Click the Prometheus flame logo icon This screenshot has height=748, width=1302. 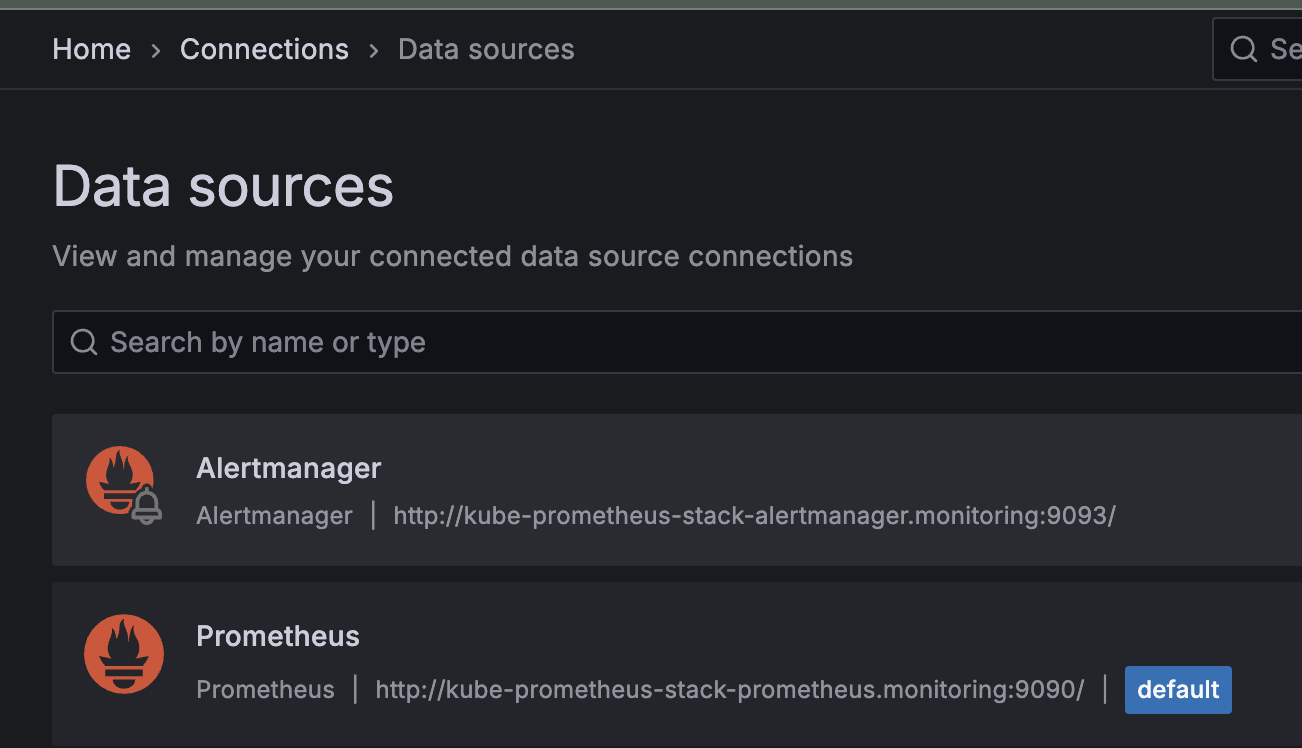click(123, 653)
